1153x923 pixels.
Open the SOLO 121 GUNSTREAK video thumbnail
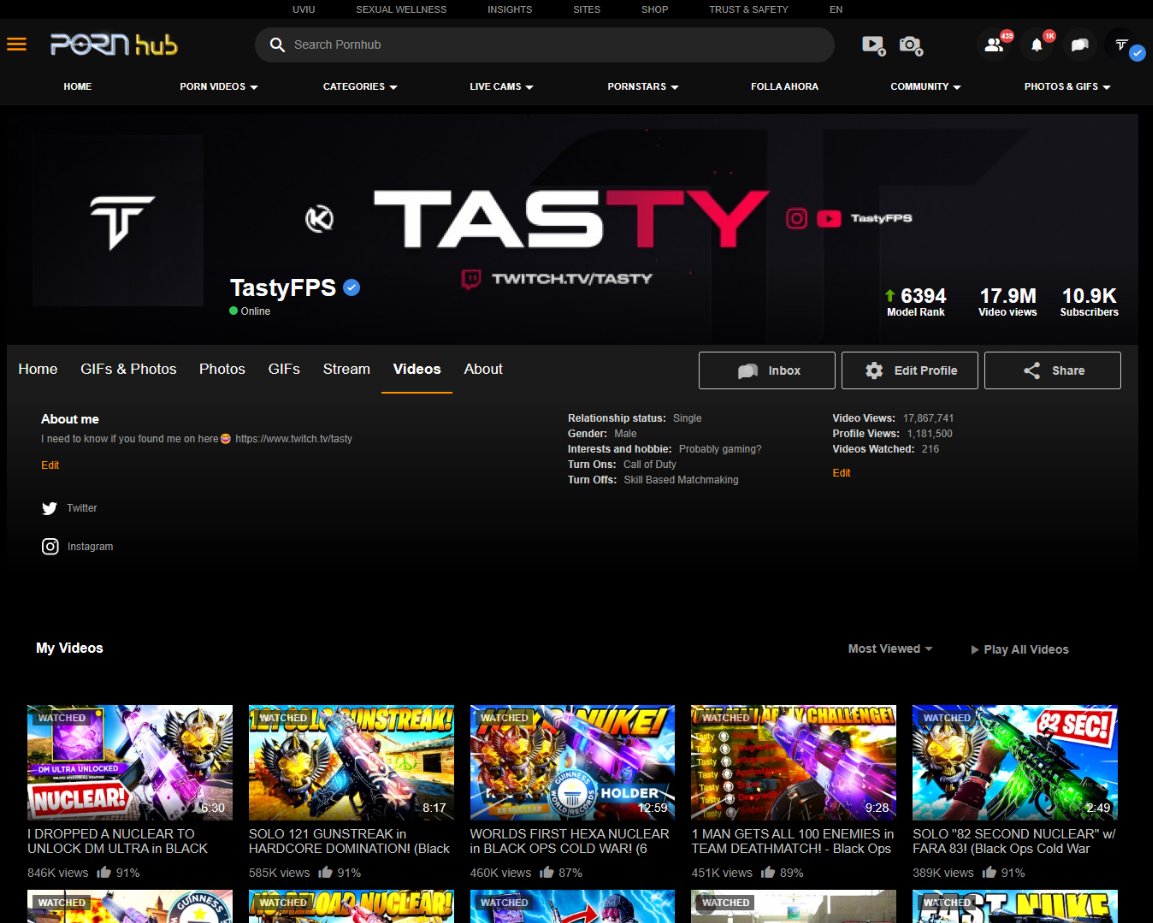click(351, 763)
